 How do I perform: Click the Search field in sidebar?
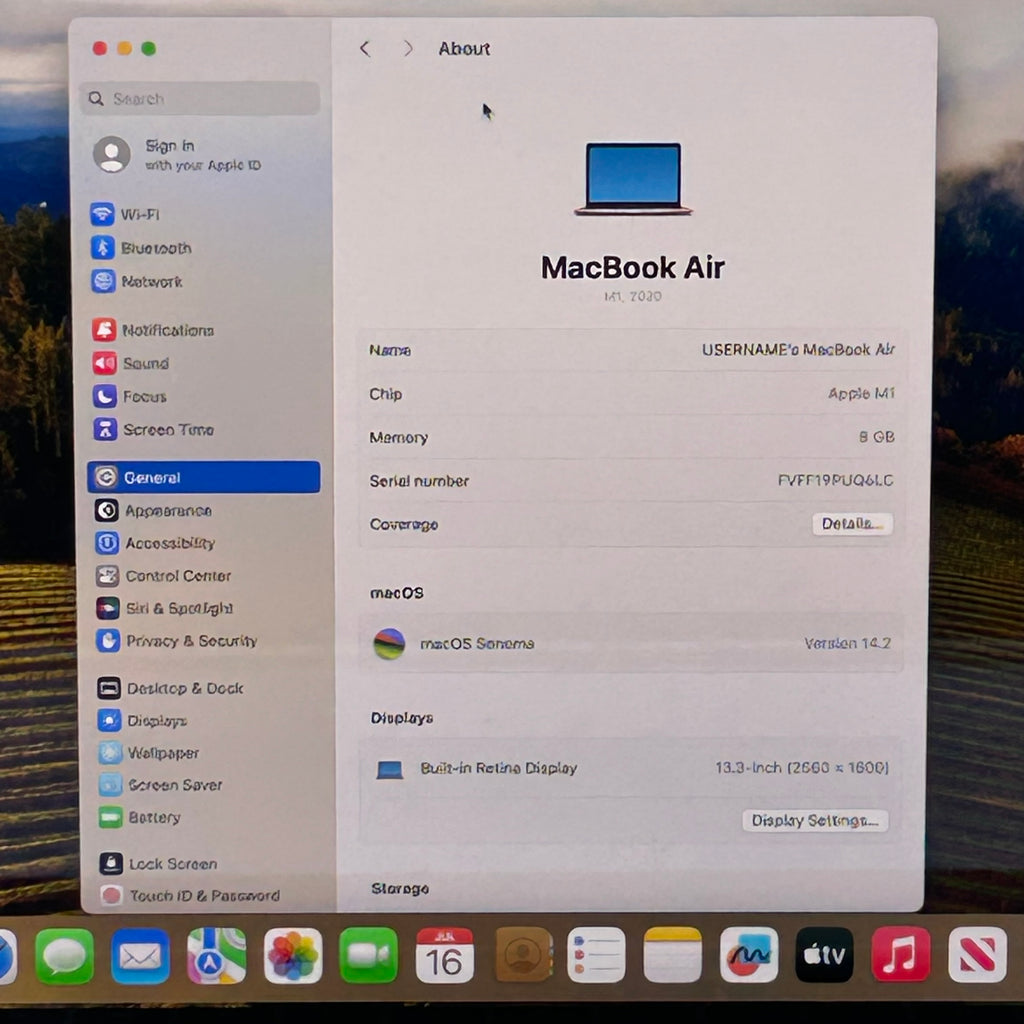pyautogui.click(x=200, y=99)
